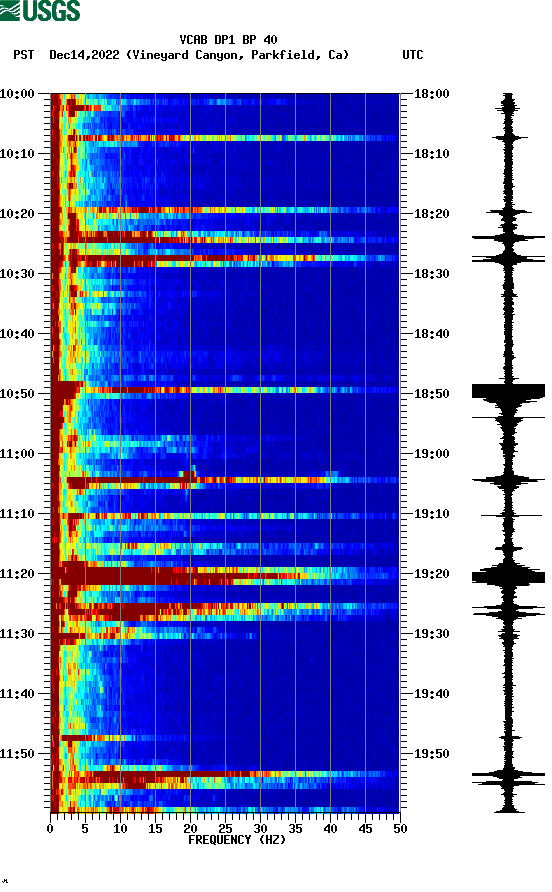The image size is (552, 892).
Task: Click the 18:30 UTC time label
Action: pyautogui.click(x=431, y=274)
